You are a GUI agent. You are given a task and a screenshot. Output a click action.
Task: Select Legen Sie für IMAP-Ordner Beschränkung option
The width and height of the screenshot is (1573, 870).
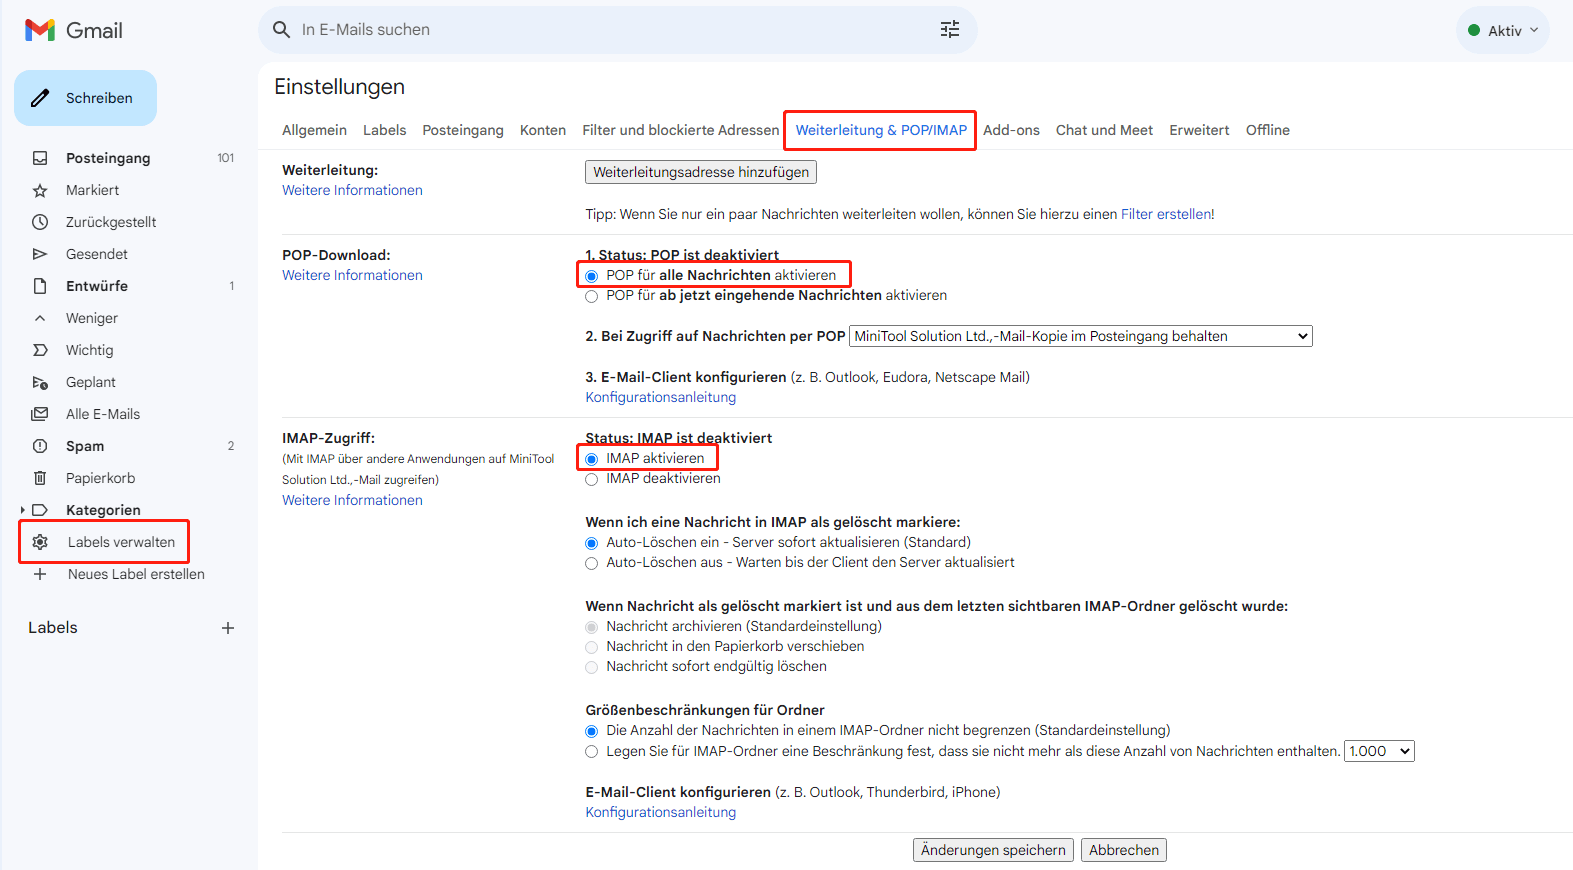tap(592, 752)
